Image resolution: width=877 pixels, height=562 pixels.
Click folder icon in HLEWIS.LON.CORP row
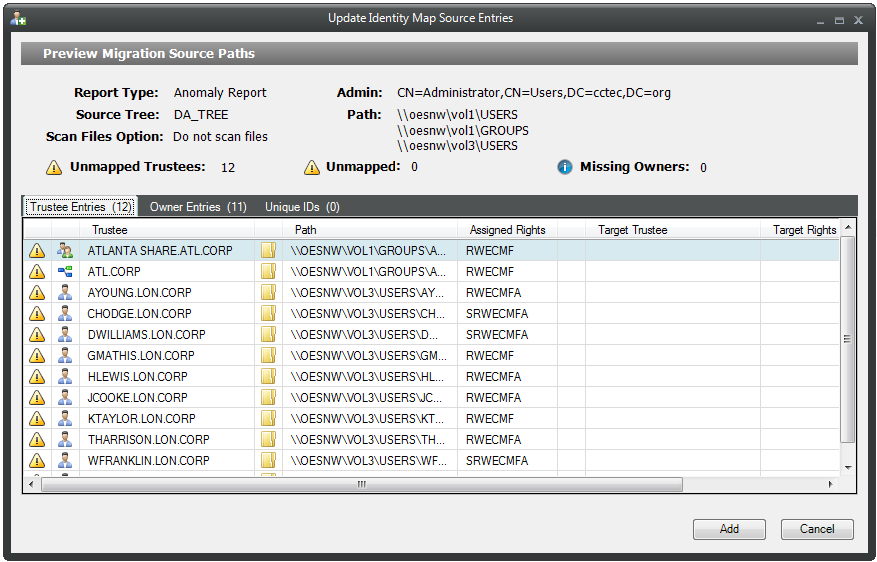coord(268,376)
